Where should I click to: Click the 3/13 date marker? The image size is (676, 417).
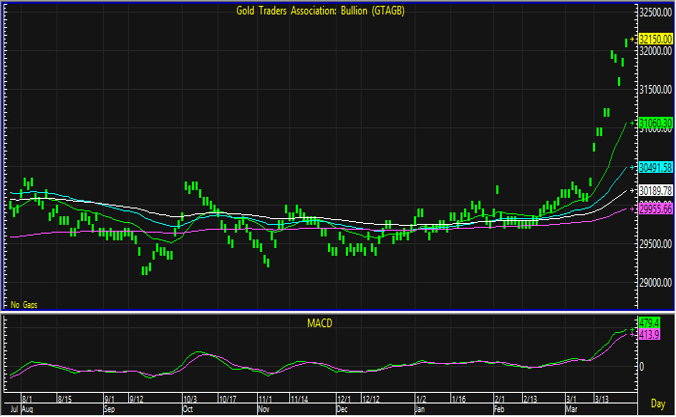point(603,400)
